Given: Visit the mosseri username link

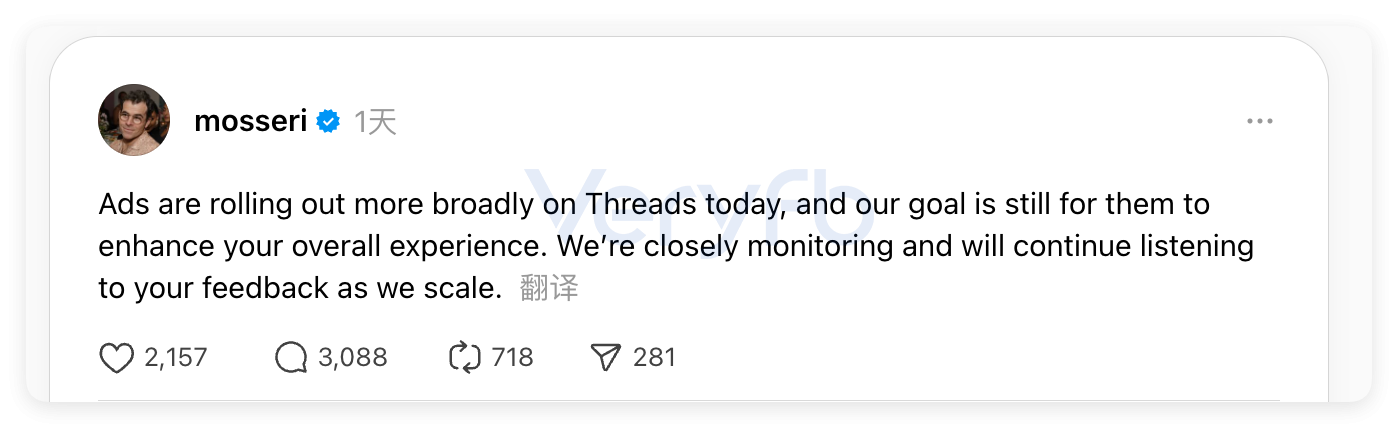Looking at the screenshot, I should 251,122.
